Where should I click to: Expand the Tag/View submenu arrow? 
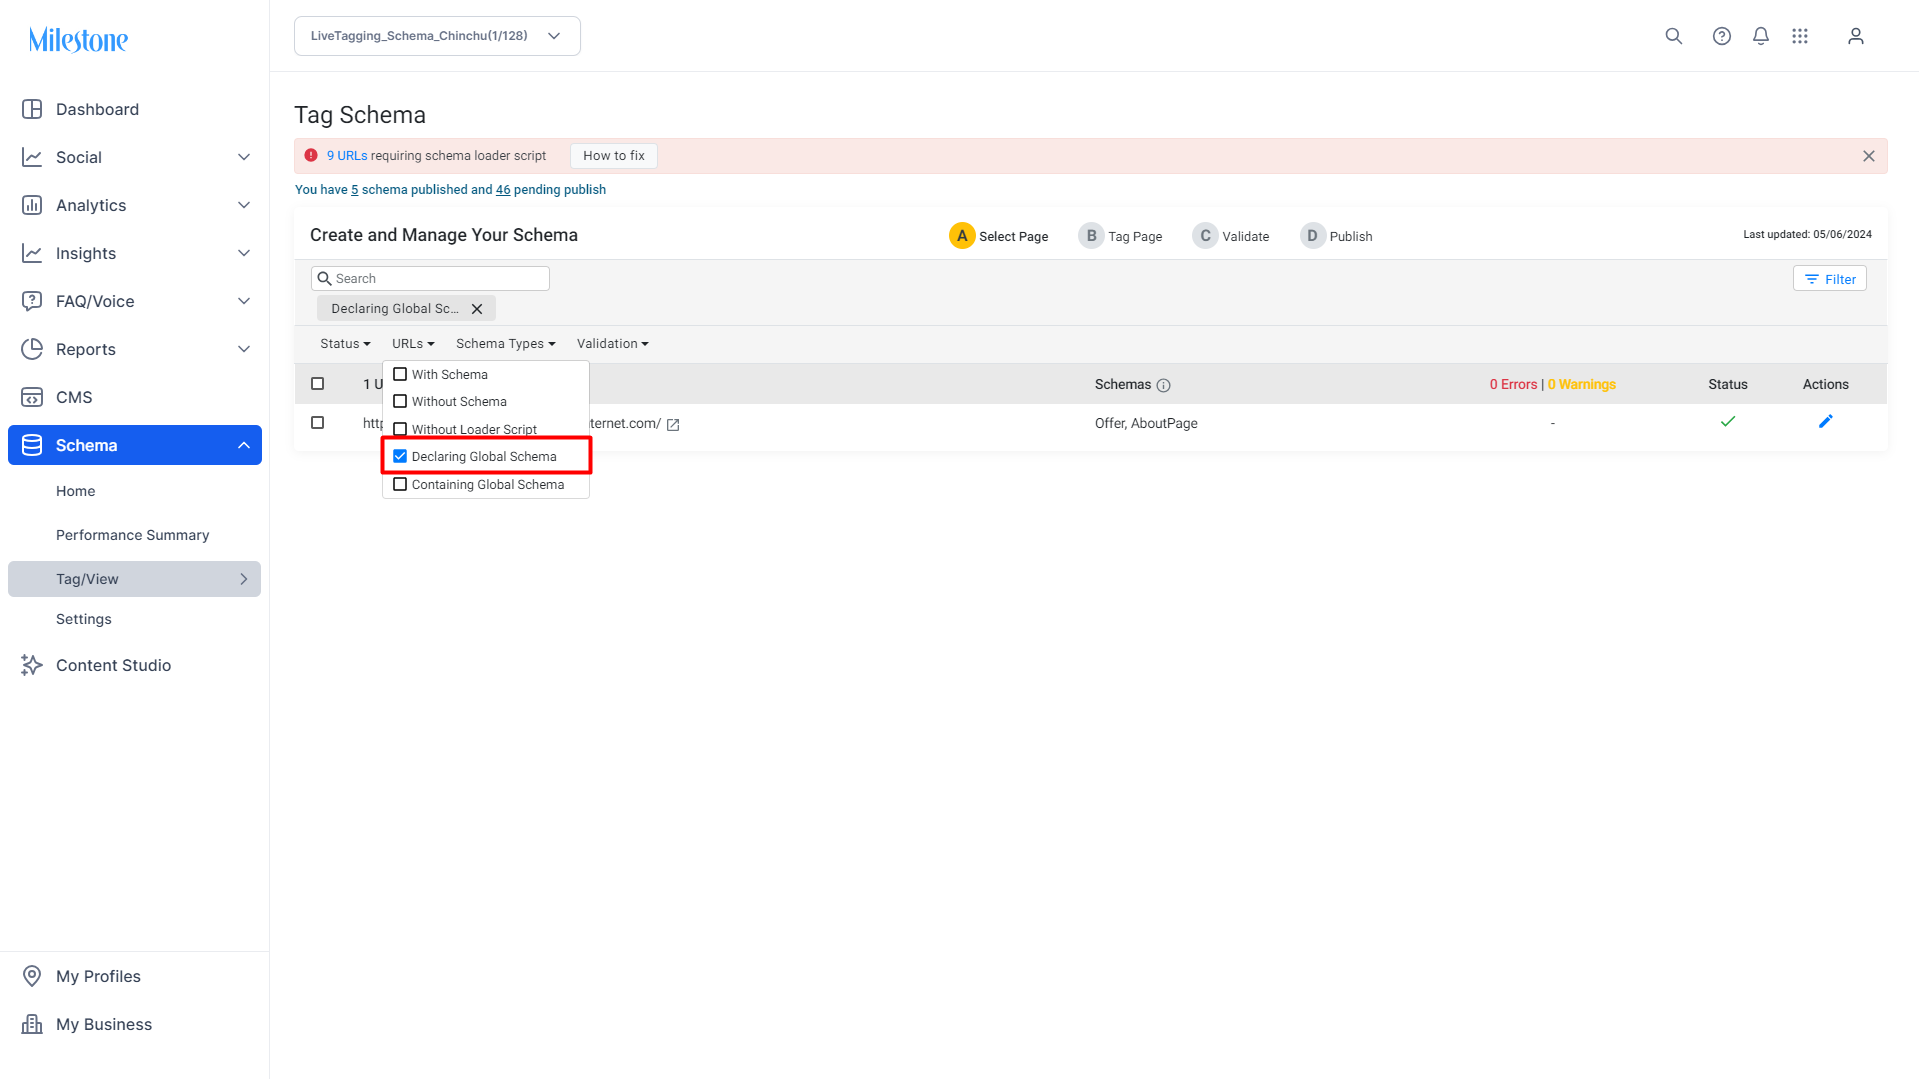[244, 579]
